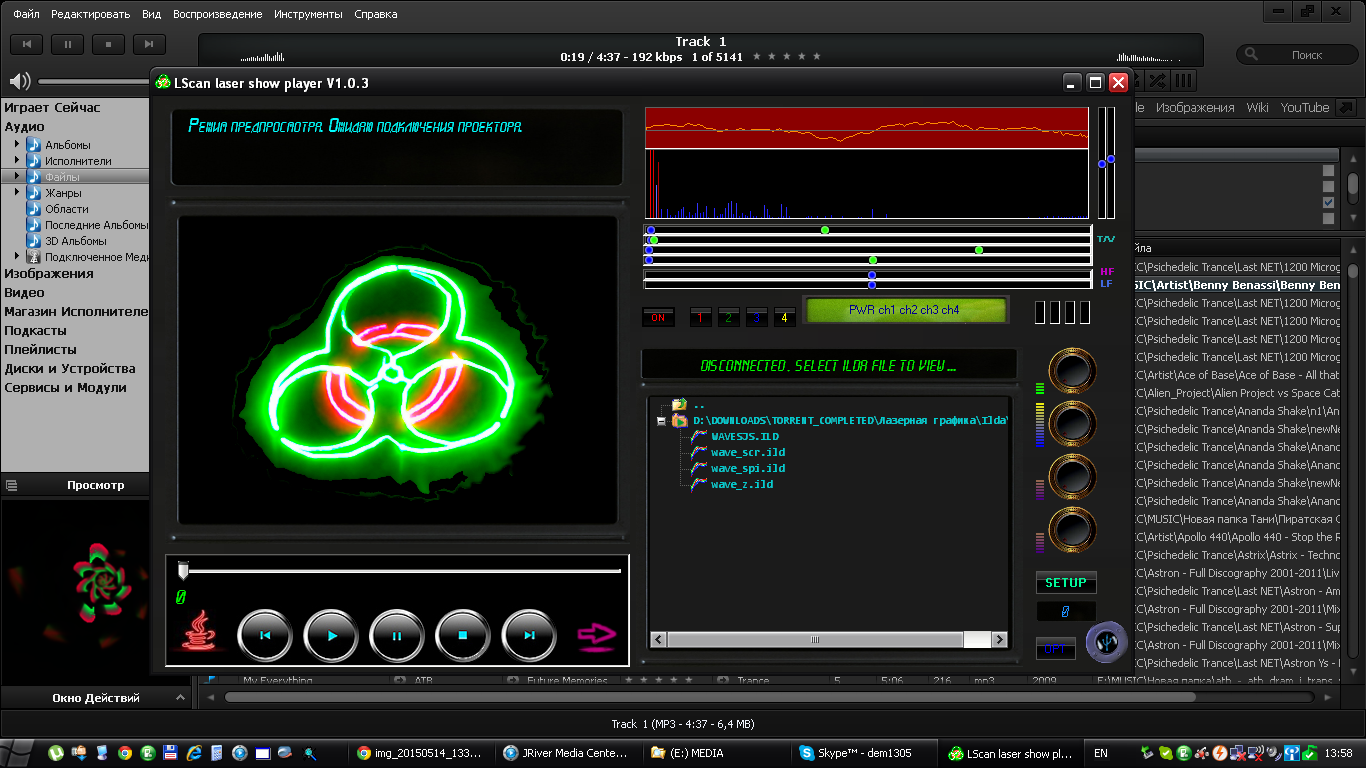This screenshot has width=1366, height=768.
Task: Open the Вид menu
Action: [x=151, y=14]
